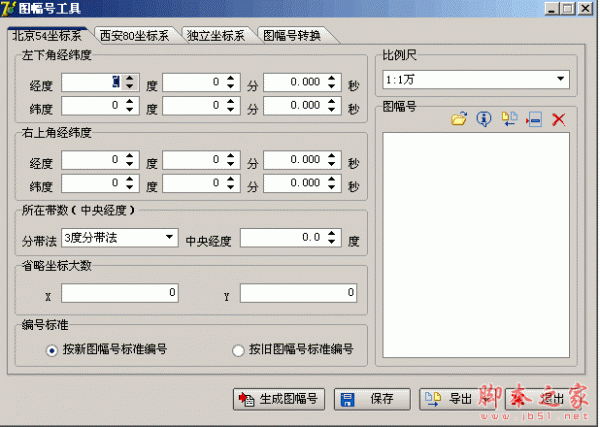
Task: Decrease upper-right 纬度 degrees spinner
Action: click(130, 187)
